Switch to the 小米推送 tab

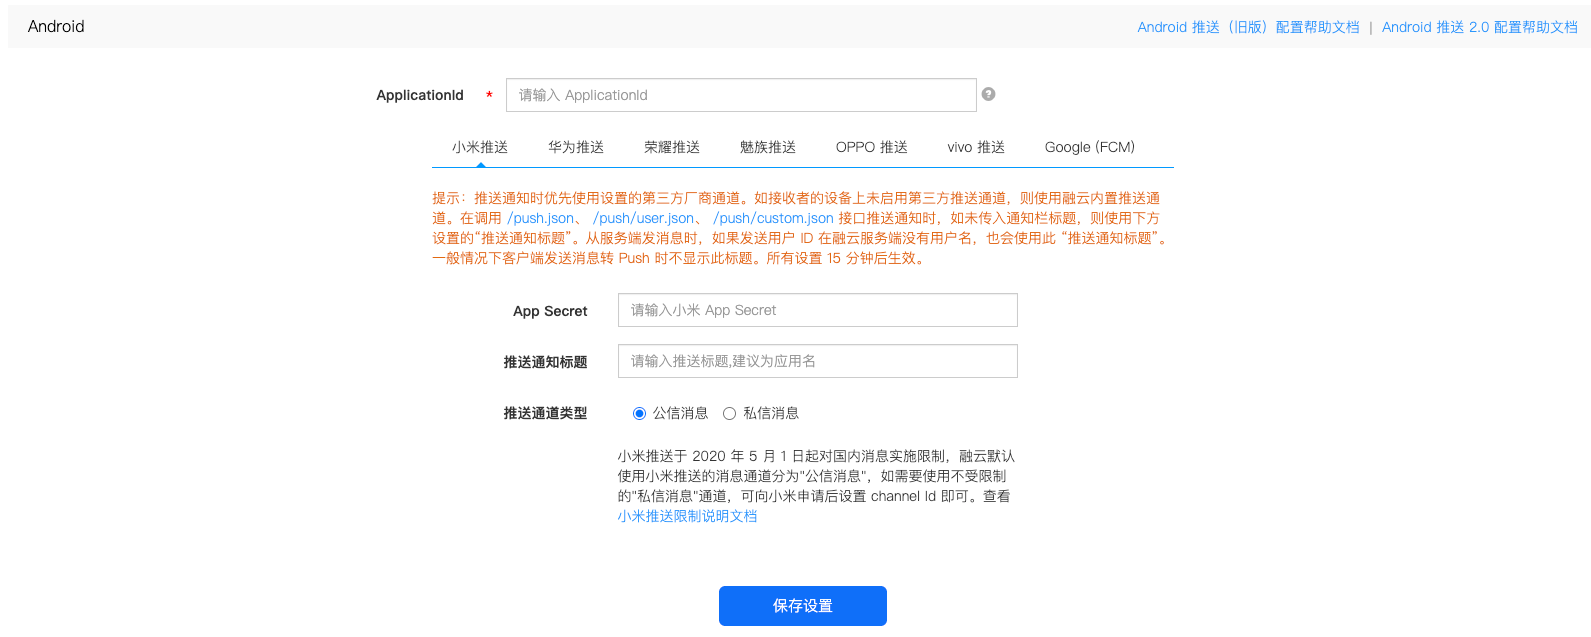pyautogui.click(x=480, y=147)
